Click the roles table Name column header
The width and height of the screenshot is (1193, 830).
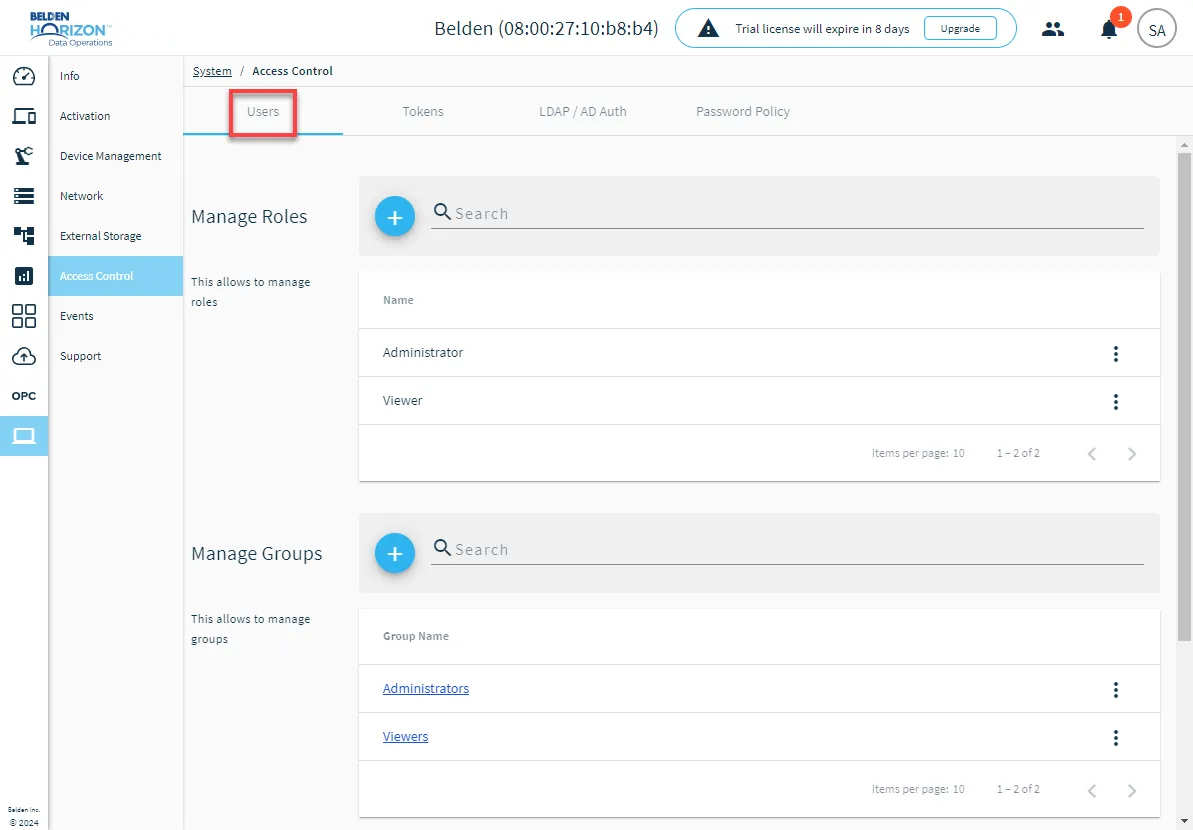pos(398,301)
